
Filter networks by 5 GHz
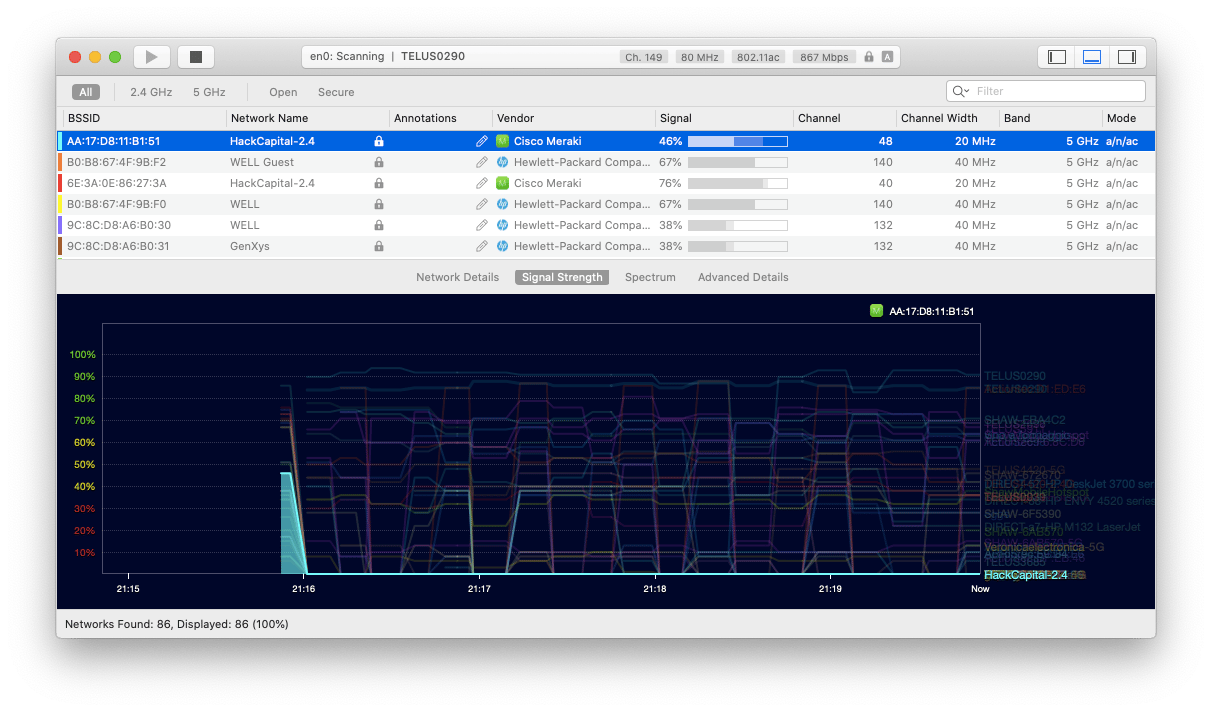(x=209, y=92)
